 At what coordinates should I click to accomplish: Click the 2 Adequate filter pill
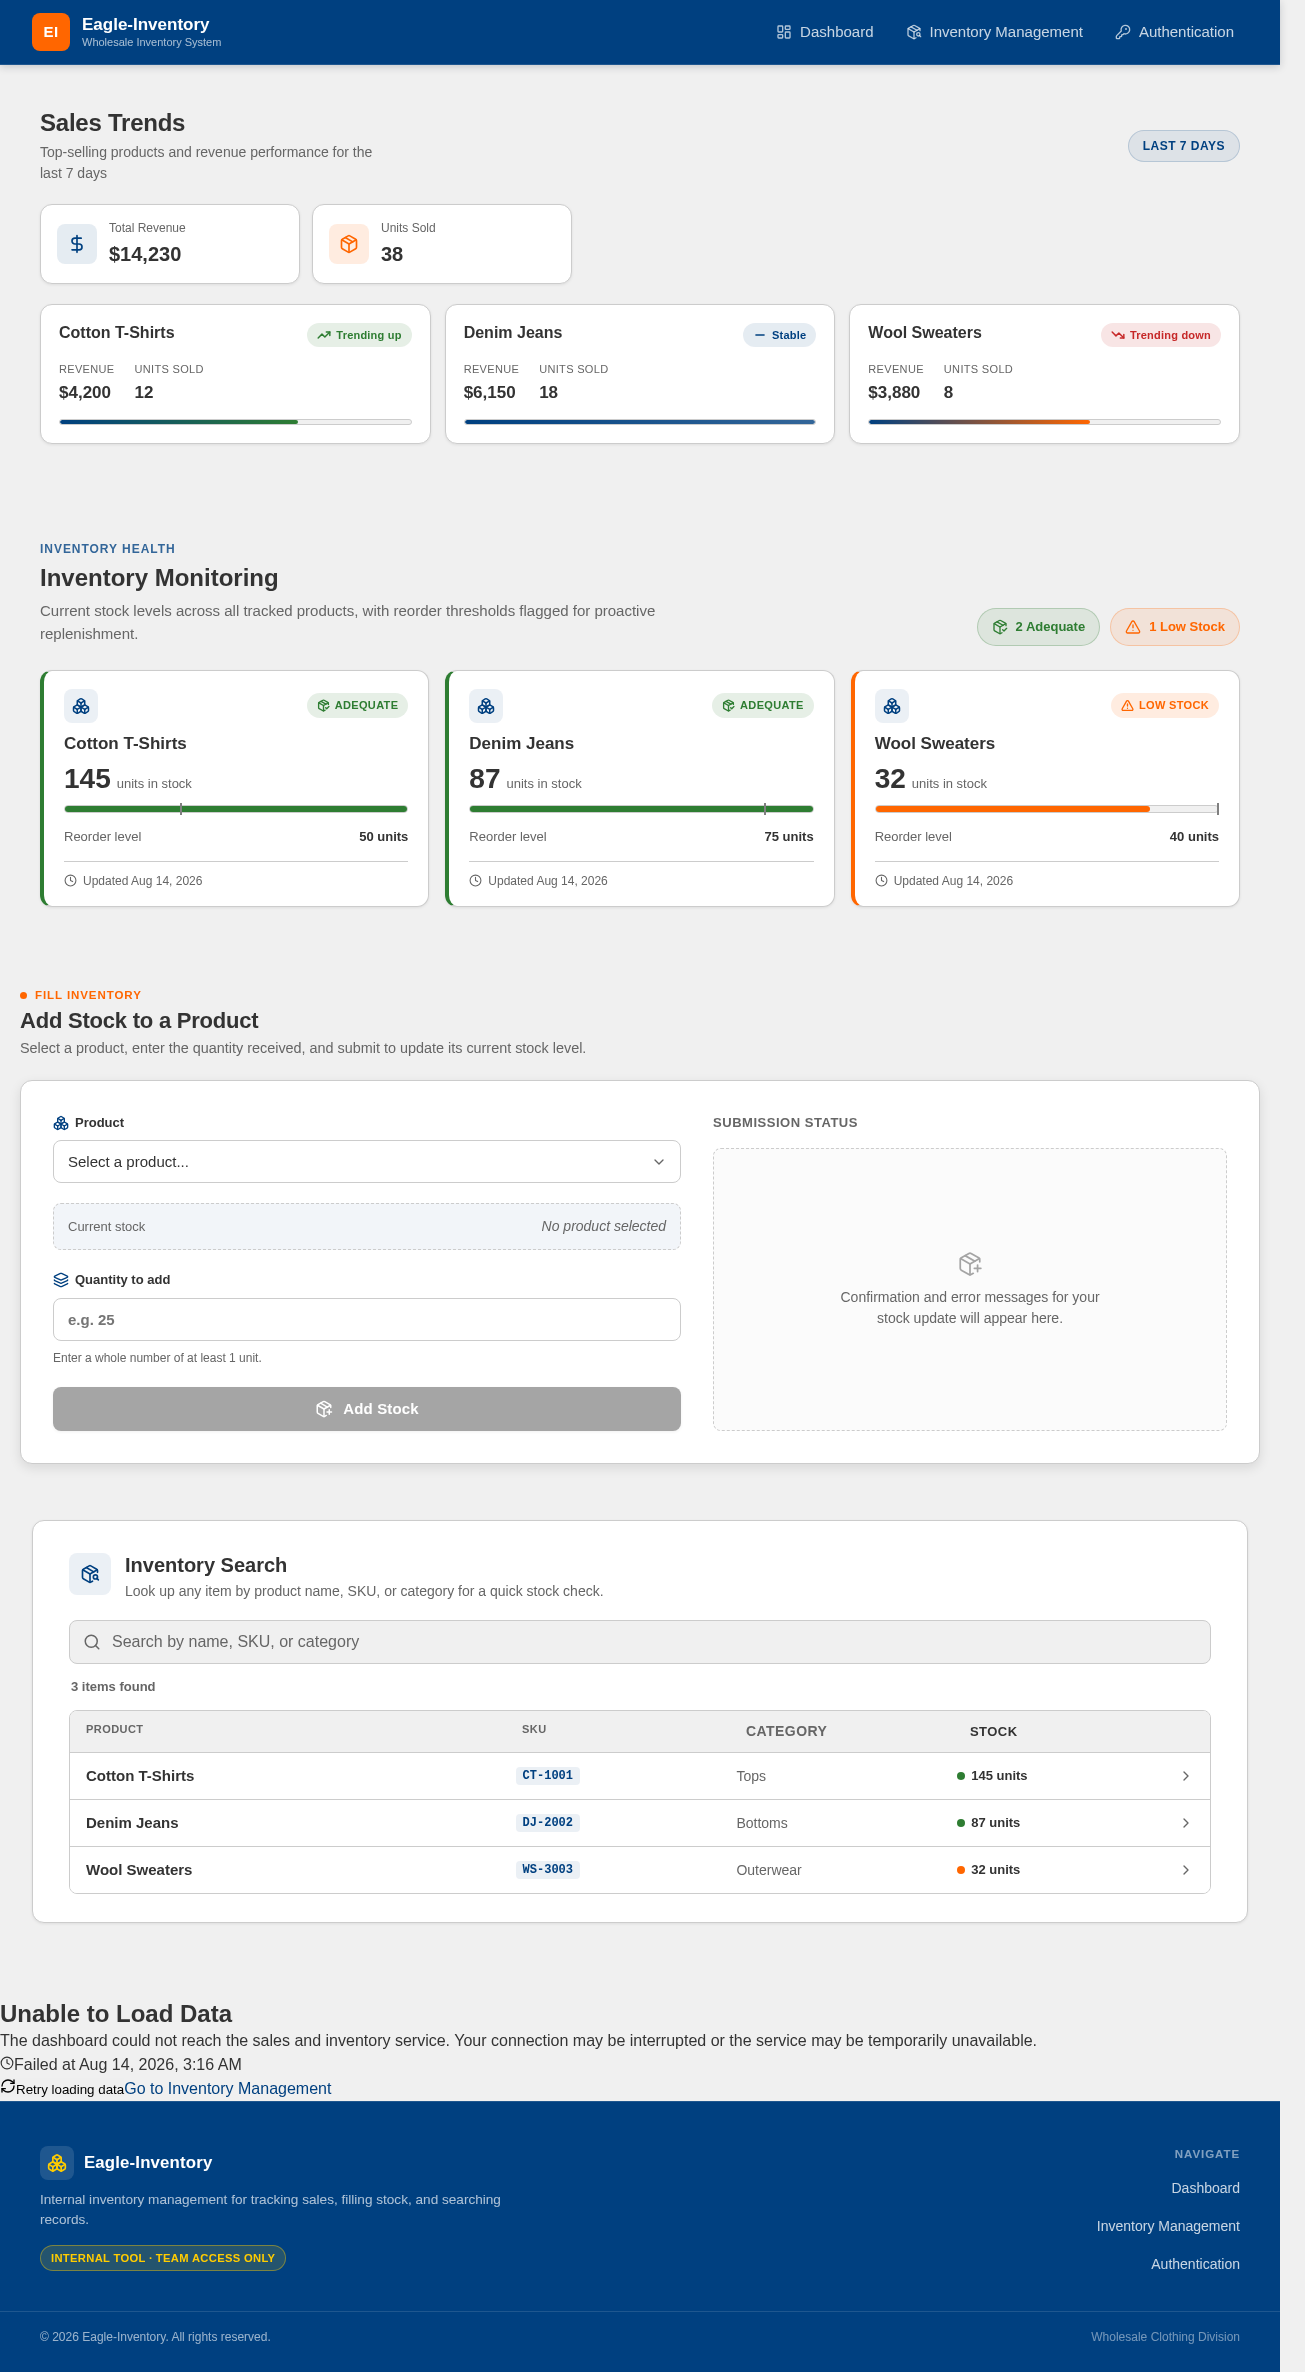pos(1038,627)
